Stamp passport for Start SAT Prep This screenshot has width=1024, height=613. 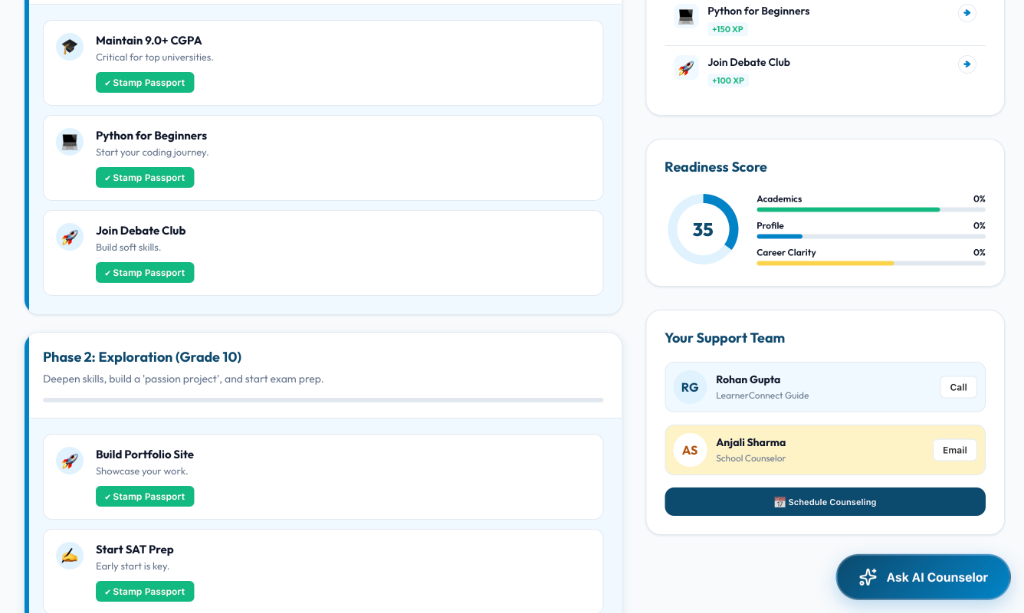point(145,592)
